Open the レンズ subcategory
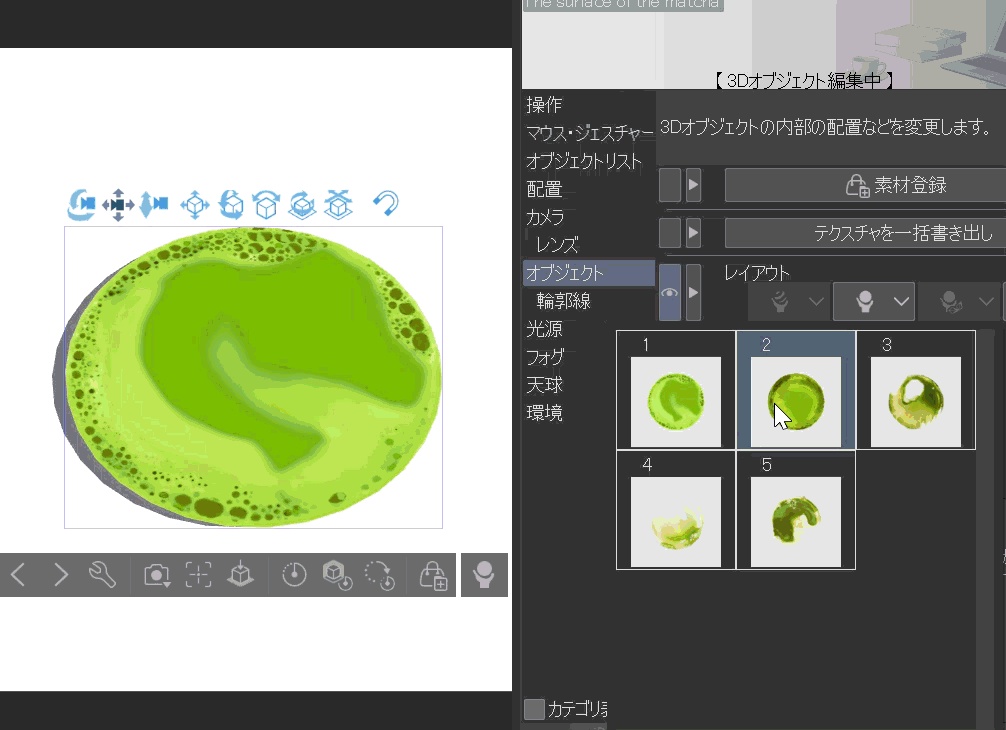 click(x=557, y=245)
